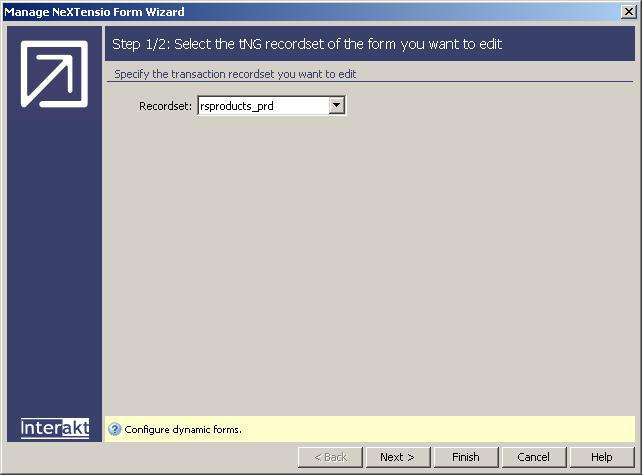
Task: Click the greyed-out Back button
Action: point(329,457)
